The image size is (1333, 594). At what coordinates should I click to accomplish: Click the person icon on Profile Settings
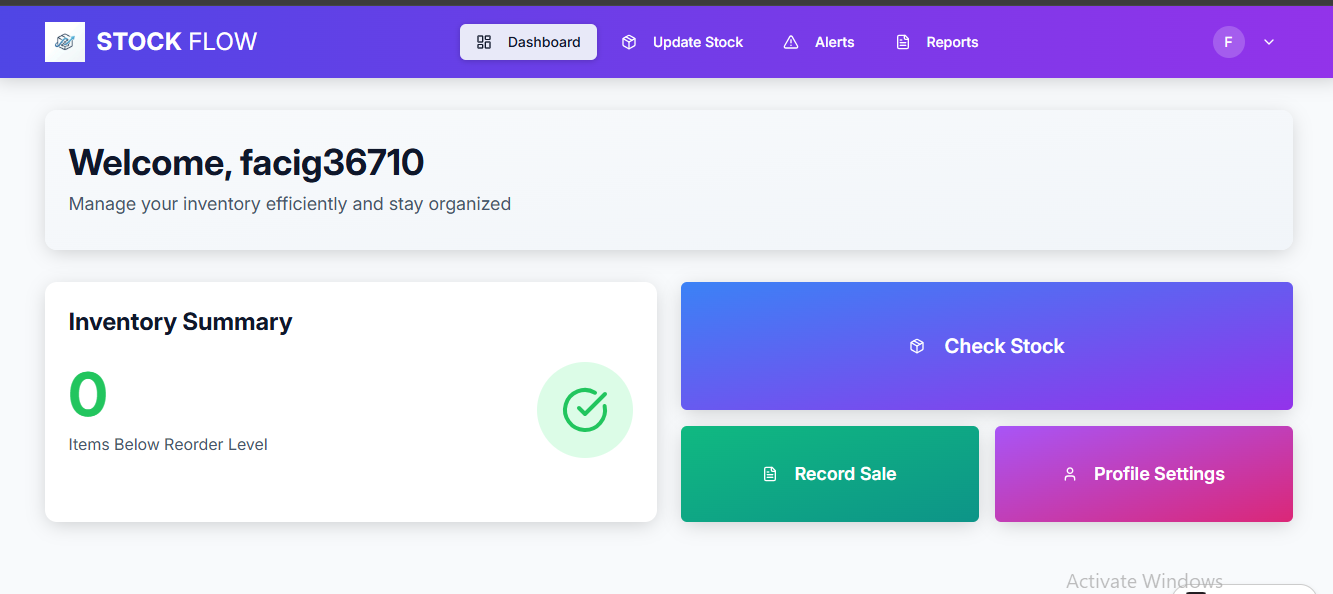point(1071,474)
